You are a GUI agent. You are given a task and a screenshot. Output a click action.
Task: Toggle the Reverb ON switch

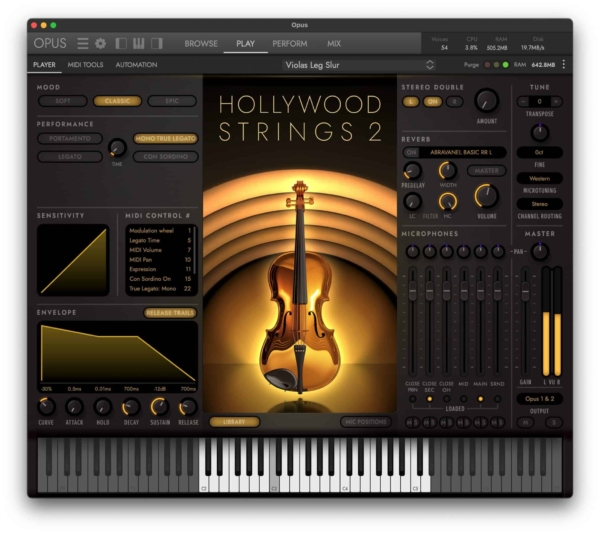pyautogui.click(x=411, y=152)
